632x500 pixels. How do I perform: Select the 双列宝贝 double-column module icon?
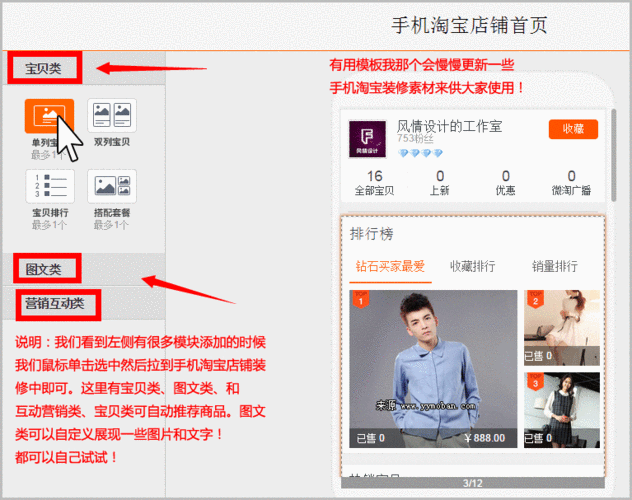112,116
